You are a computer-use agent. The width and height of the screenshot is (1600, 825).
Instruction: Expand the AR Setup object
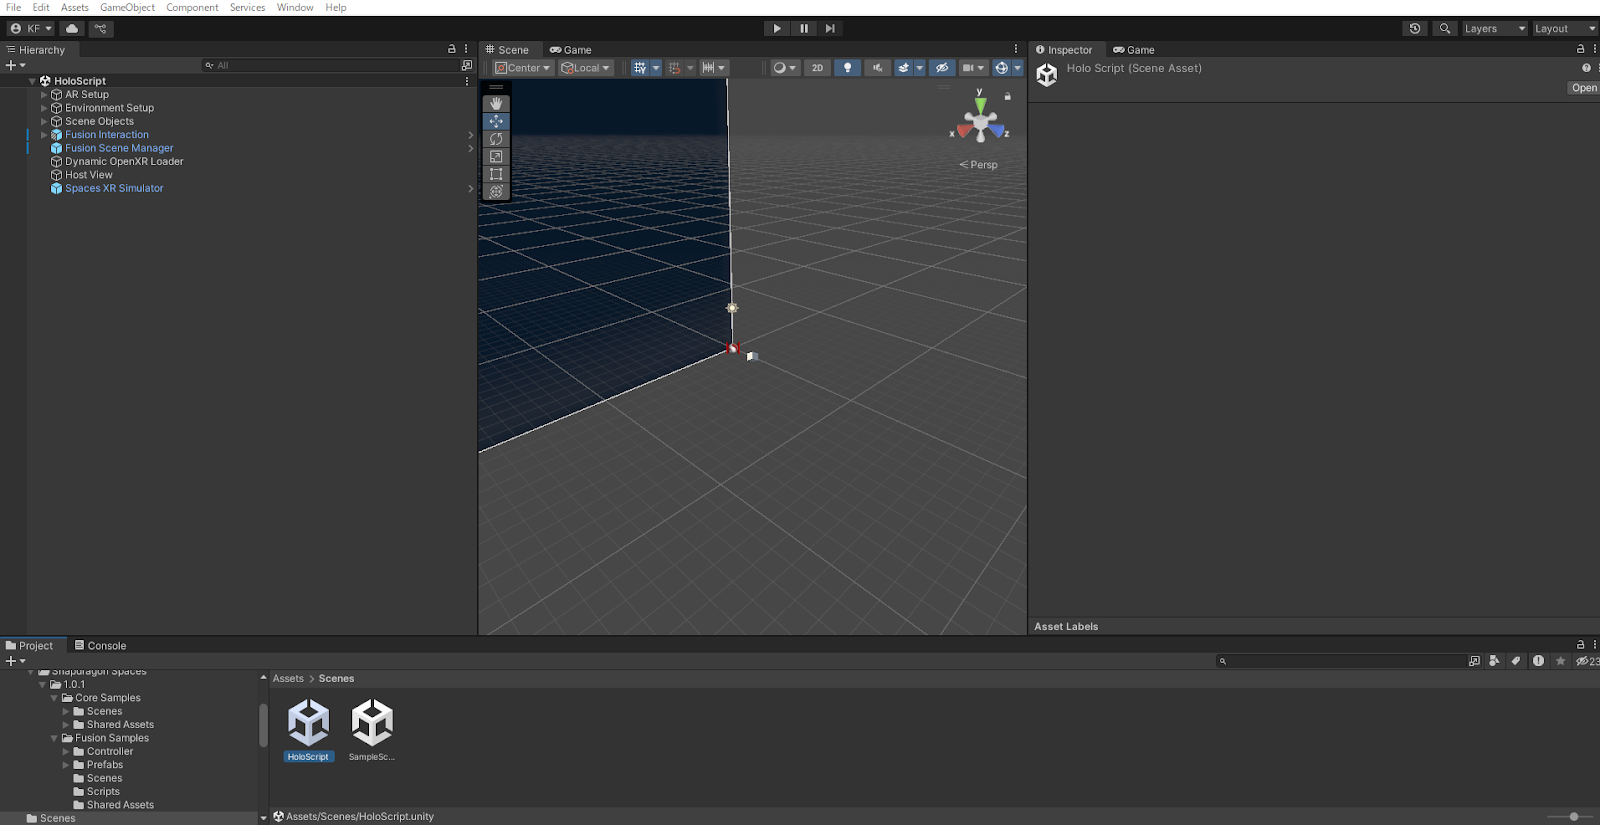pyautogui.click(x=44, y=95)
